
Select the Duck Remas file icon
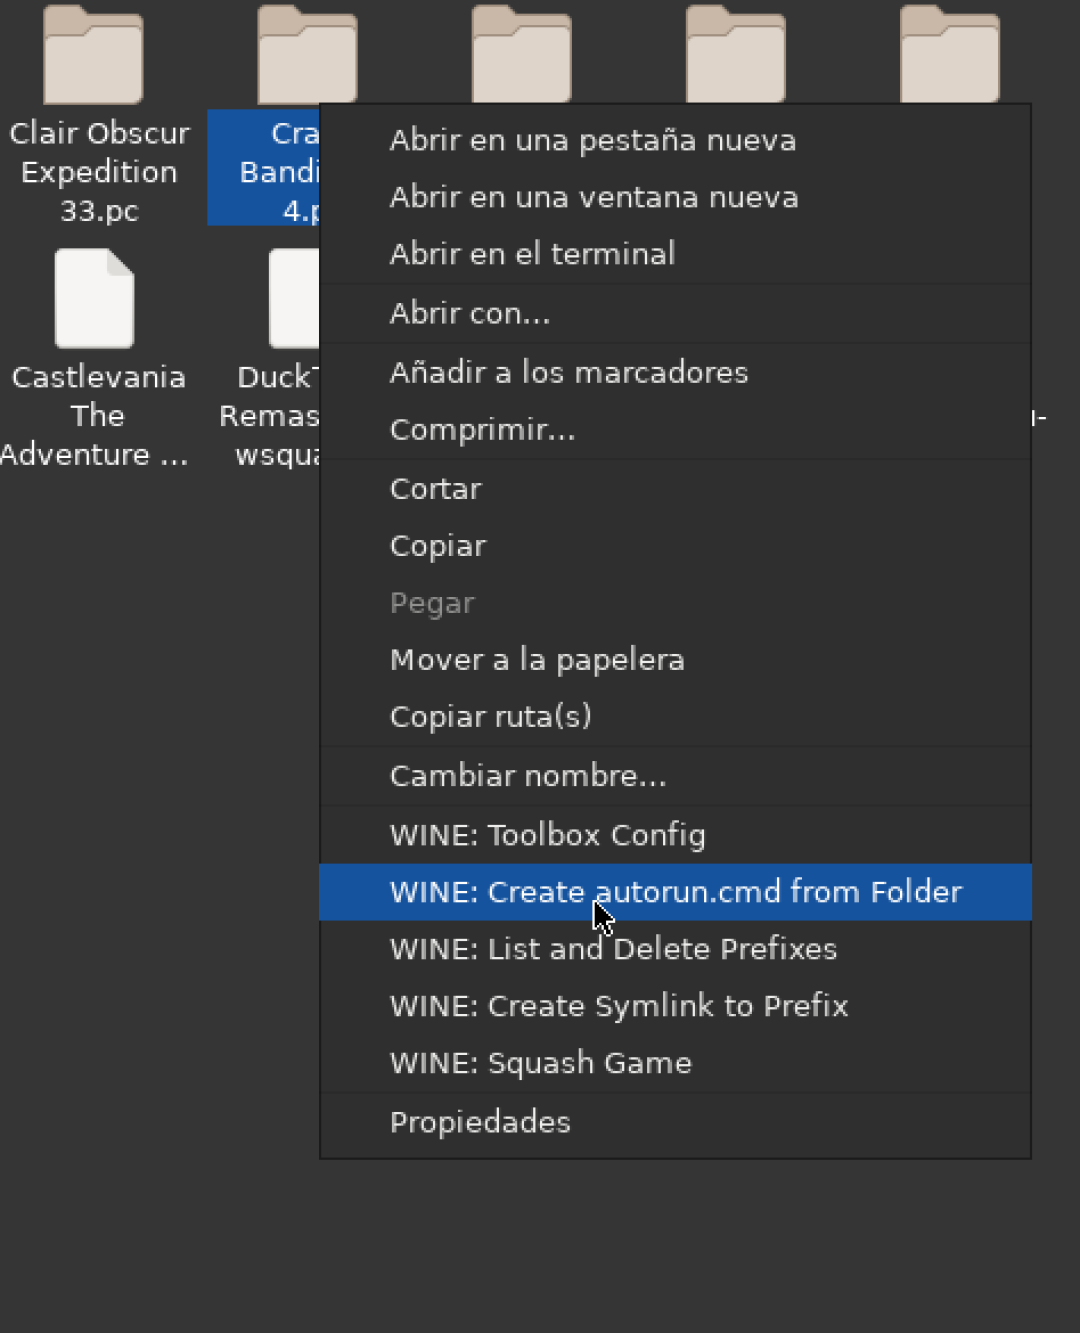point(294,298)
